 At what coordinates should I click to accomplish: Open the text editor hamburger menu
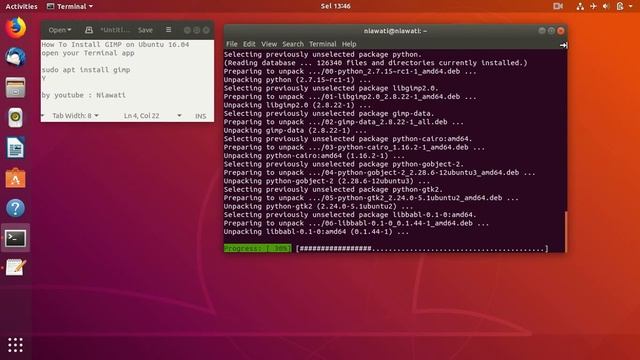[169, 30]
